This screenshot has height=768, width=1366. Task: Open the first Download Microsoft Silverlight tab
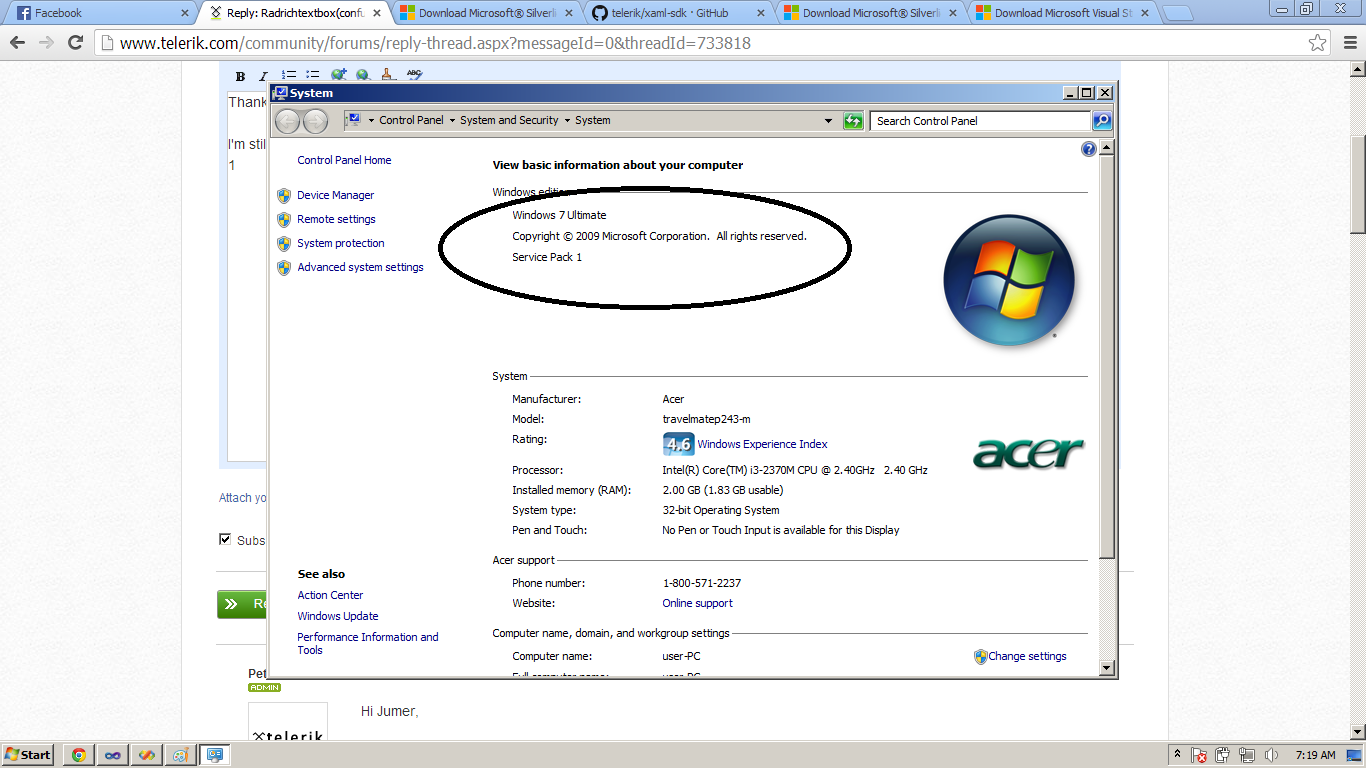pos(487,13)
